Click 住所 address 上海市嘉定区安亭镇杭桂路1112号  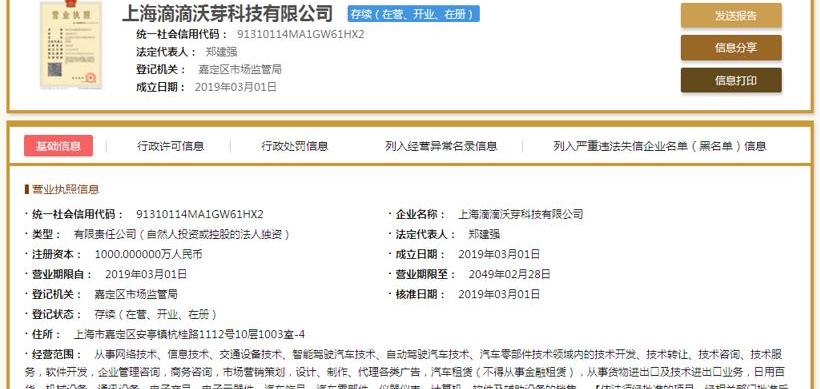pos(189,335)
